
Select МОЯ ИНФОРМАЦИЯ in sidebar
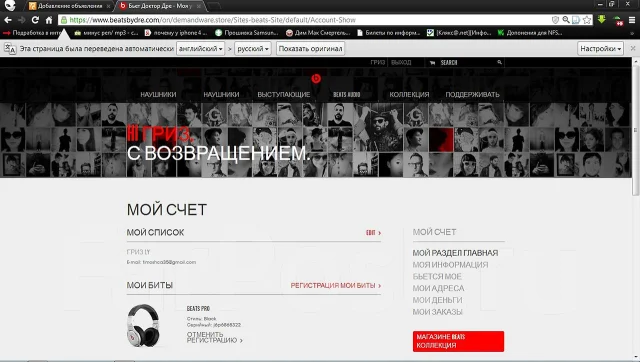click(450, 265)
